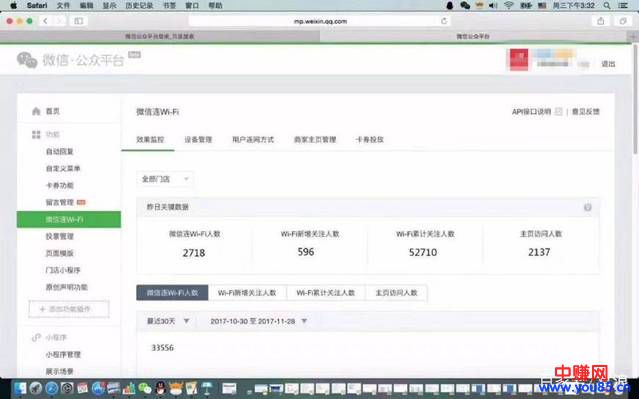Open the 意见反馈 feedback link
This screenshot has height=399, width=639.
pyautogui.click(x=586, y=111)
